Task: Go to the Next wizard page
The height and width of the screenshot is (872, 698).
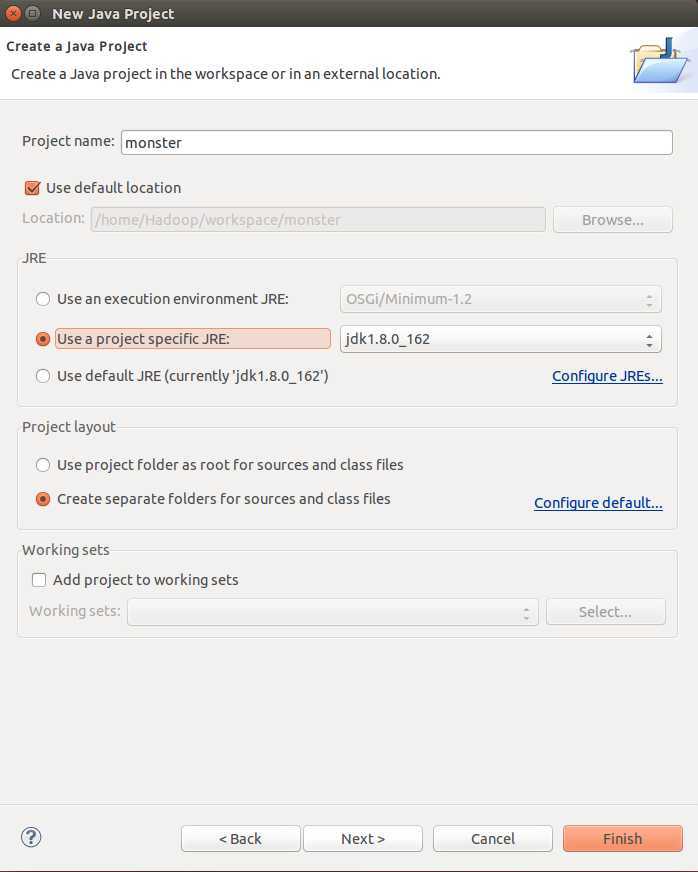Action: [x=362, y=839]
